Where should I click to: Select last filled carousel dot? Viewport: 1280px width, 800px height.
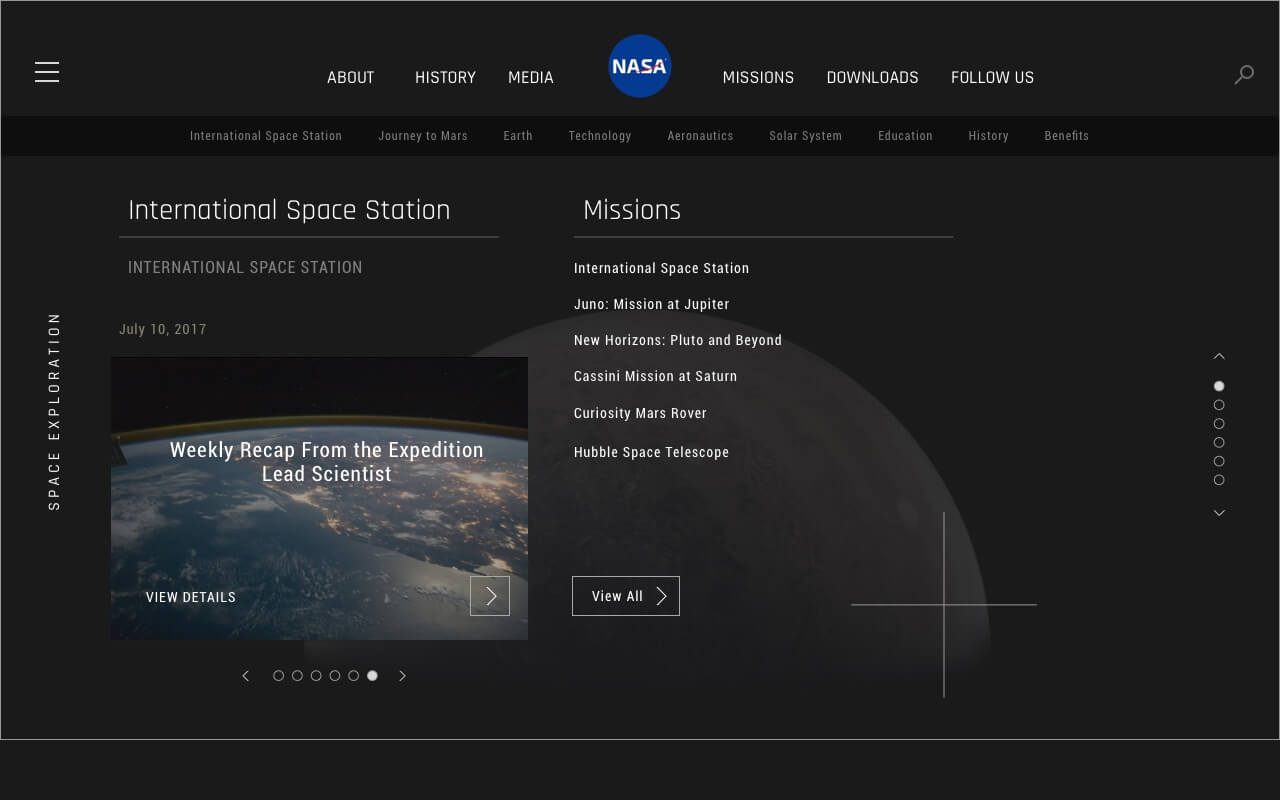pyautogui.click(x=372, y=676)
